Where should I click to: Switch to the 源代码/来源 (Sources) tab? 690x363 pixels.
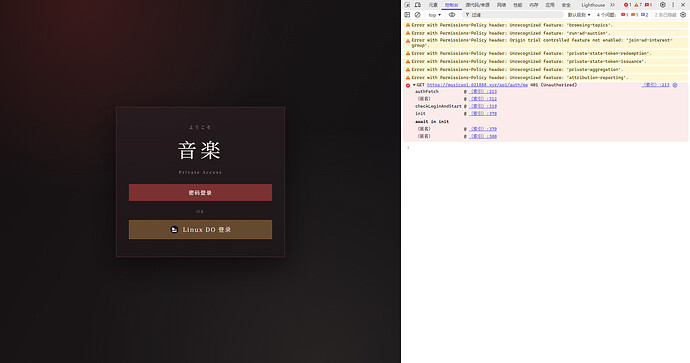[x=477, y=5]
